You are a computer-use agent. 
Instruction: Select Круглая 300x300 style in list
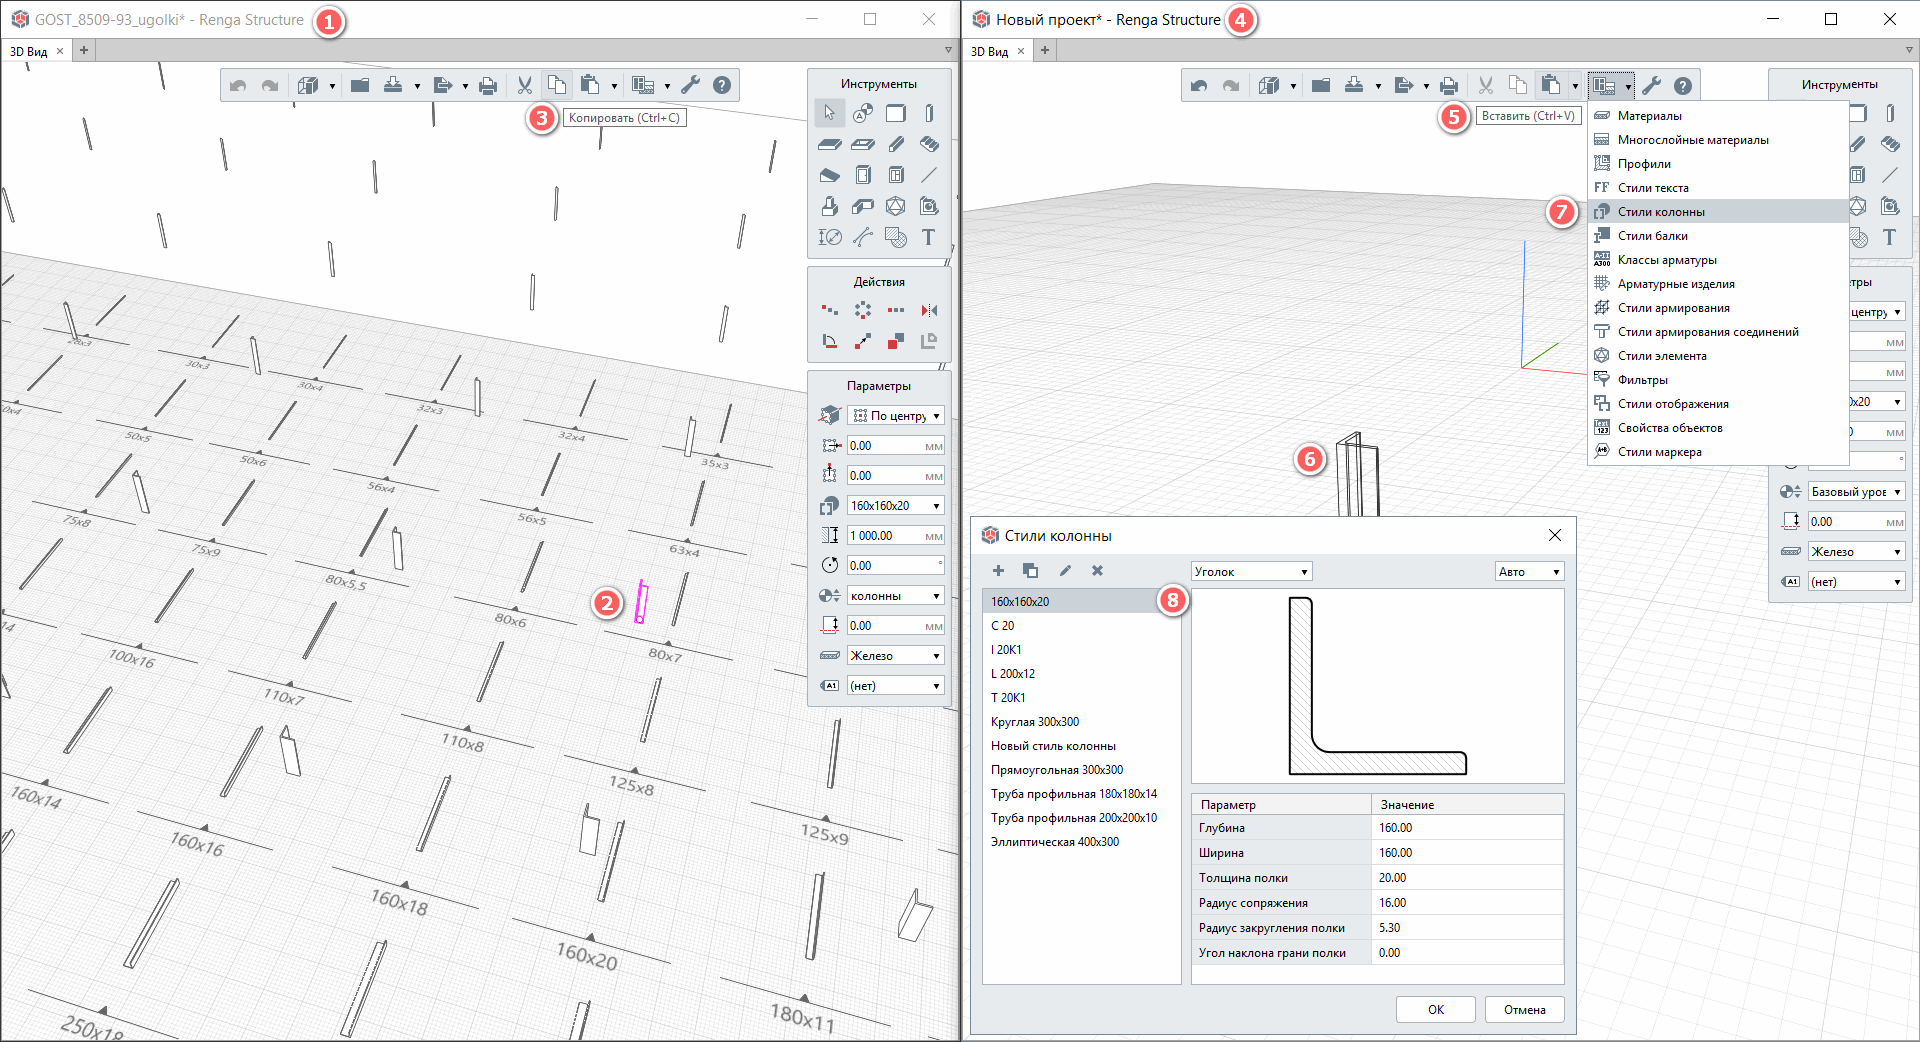[1081, 722]
